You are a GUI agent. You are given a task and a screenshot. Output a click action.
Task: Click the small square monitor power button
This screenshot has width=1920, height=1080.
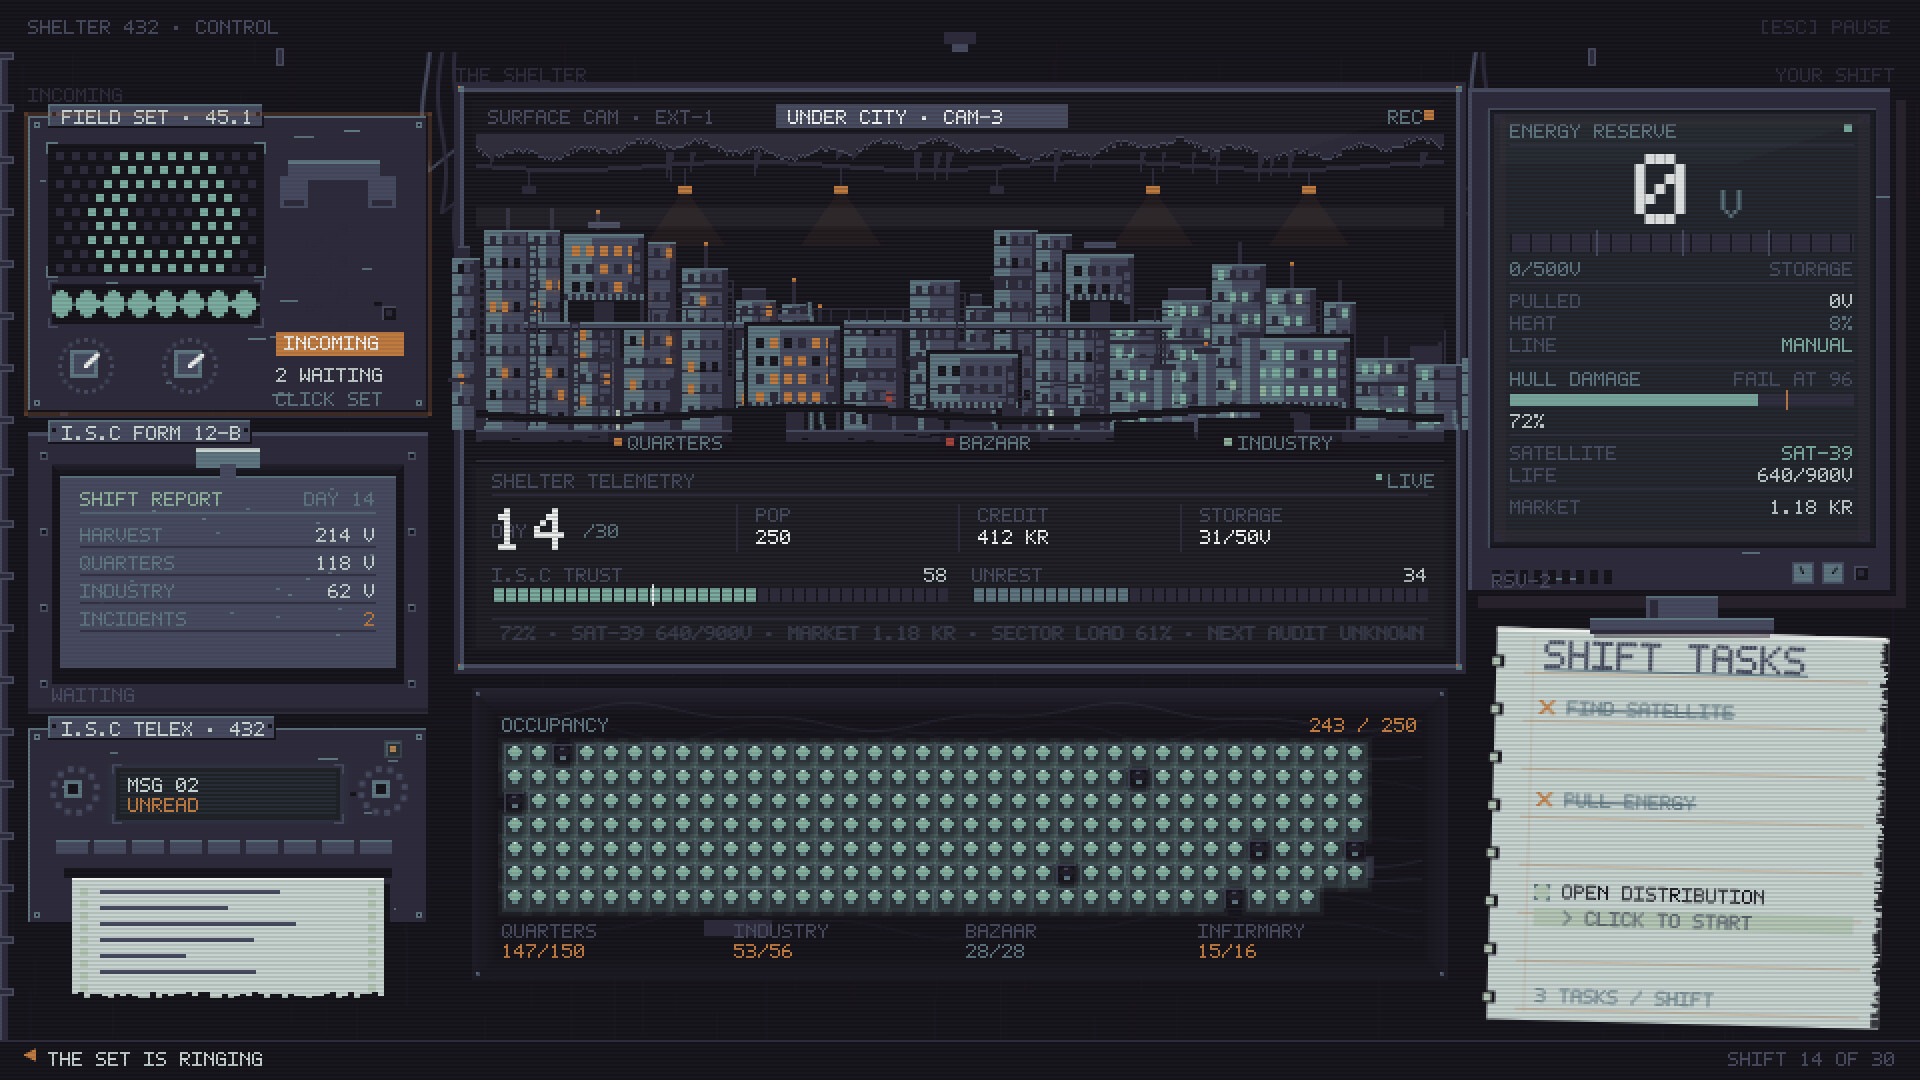click(x=1861, y=573)
